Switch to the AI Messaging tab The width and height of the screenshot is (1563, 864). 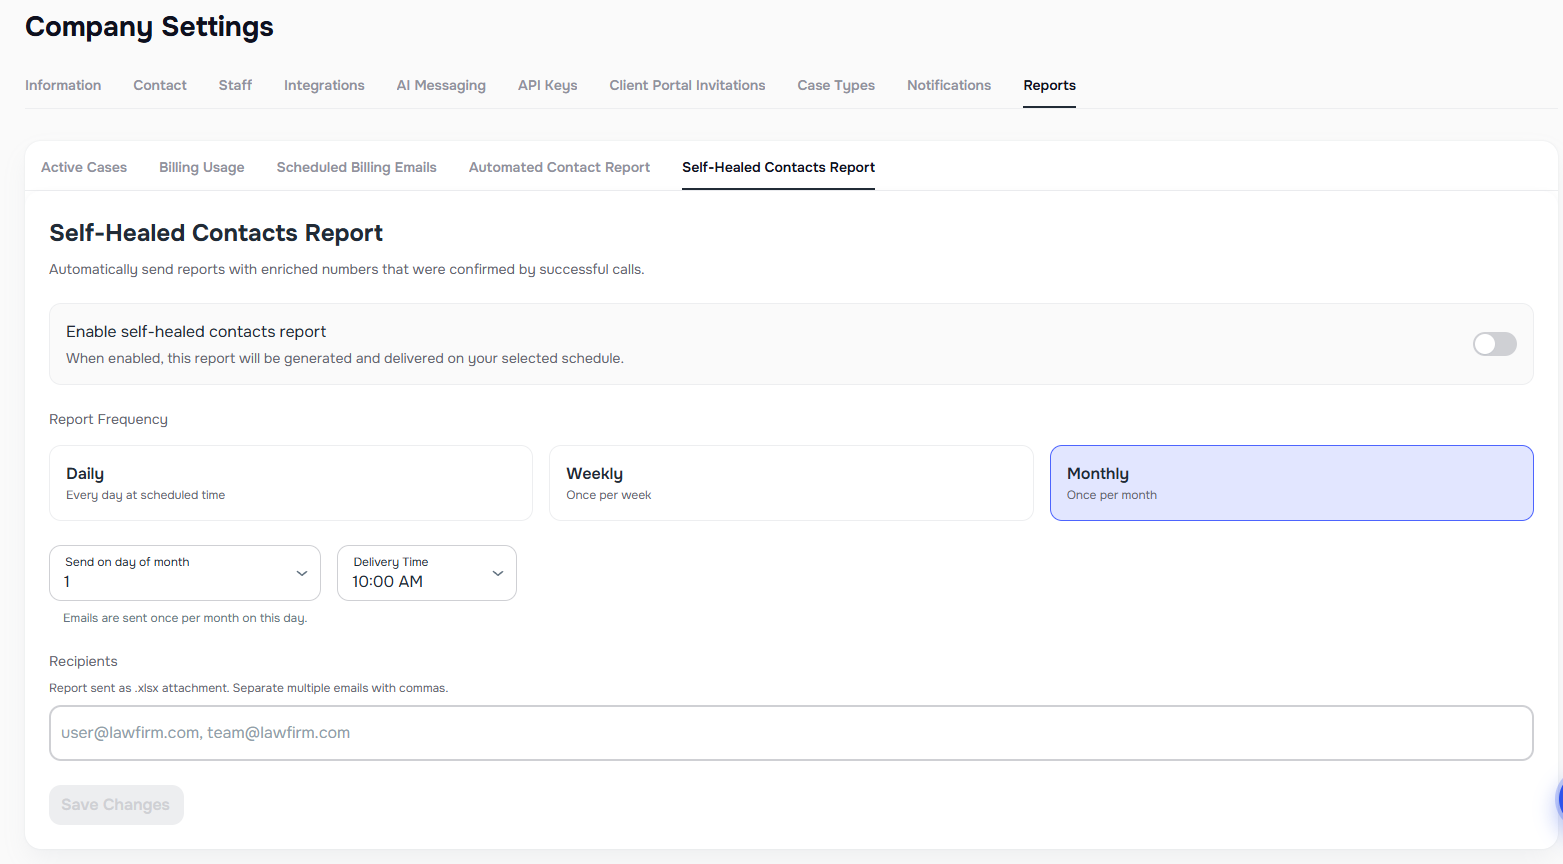point(441,85)
